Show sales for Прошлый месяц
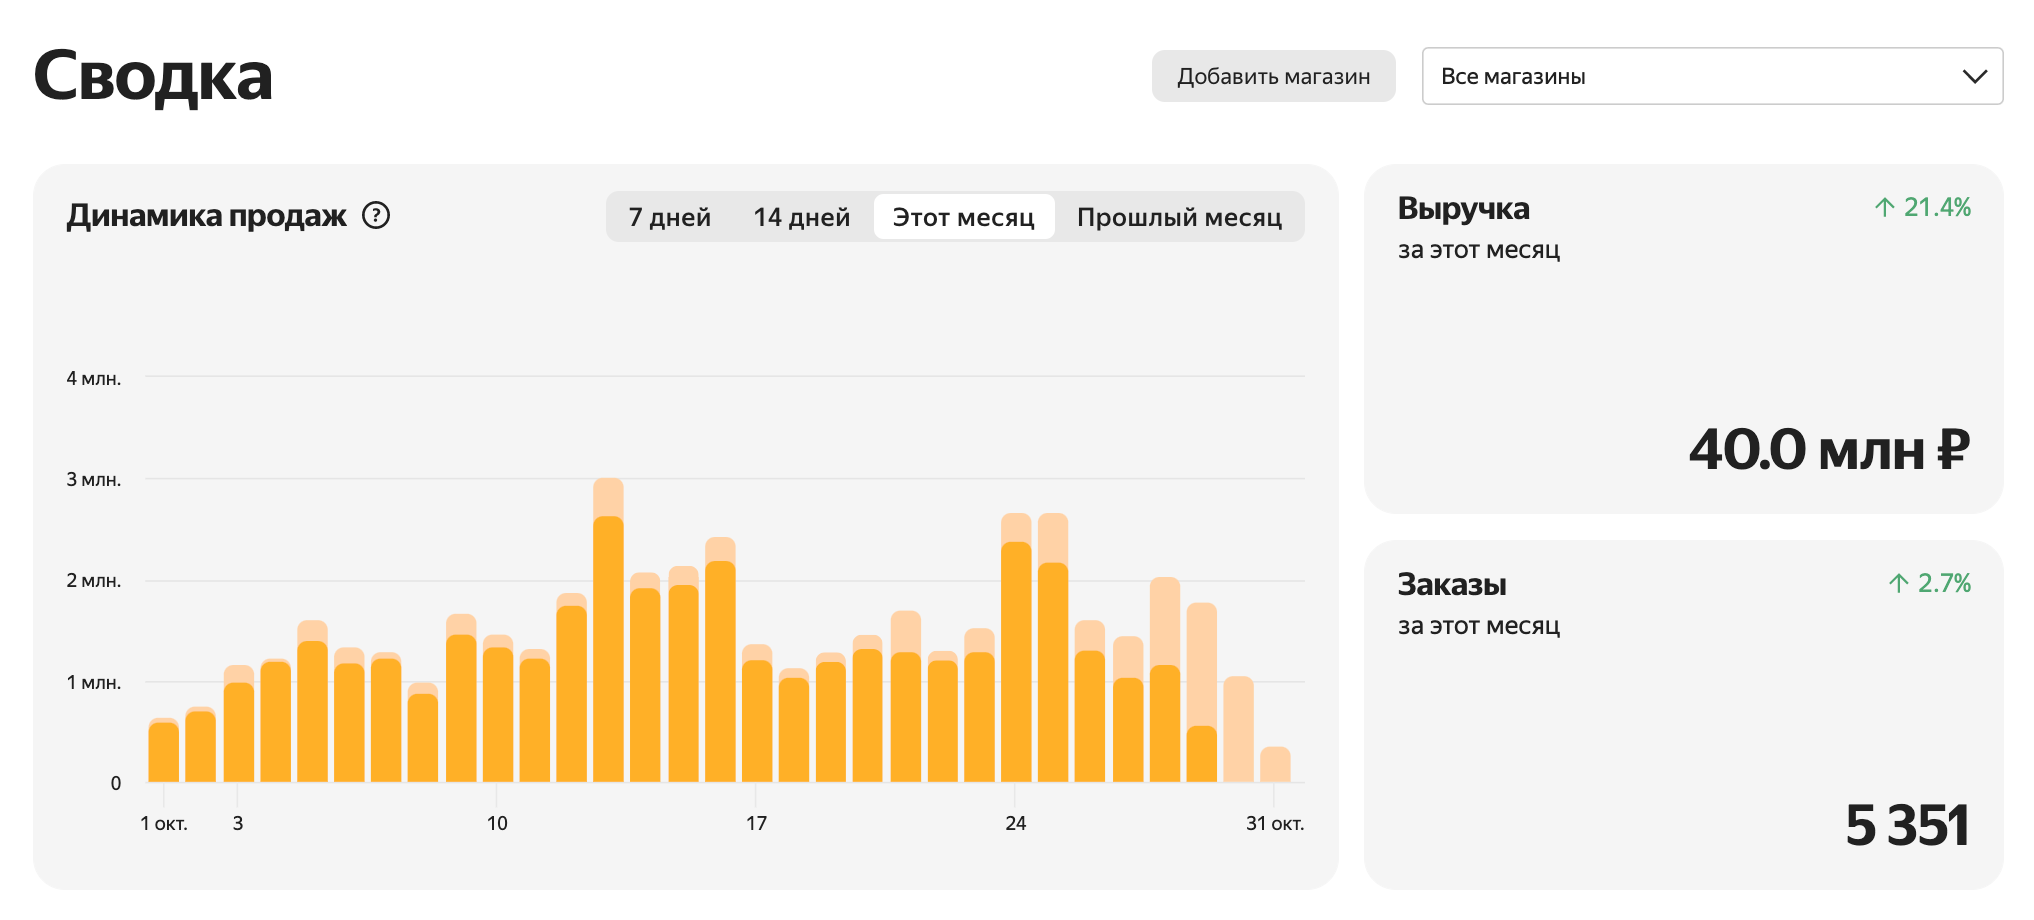Viewport: 2034px width, 920px height. pyautogui.click(x=1179, y=217)
